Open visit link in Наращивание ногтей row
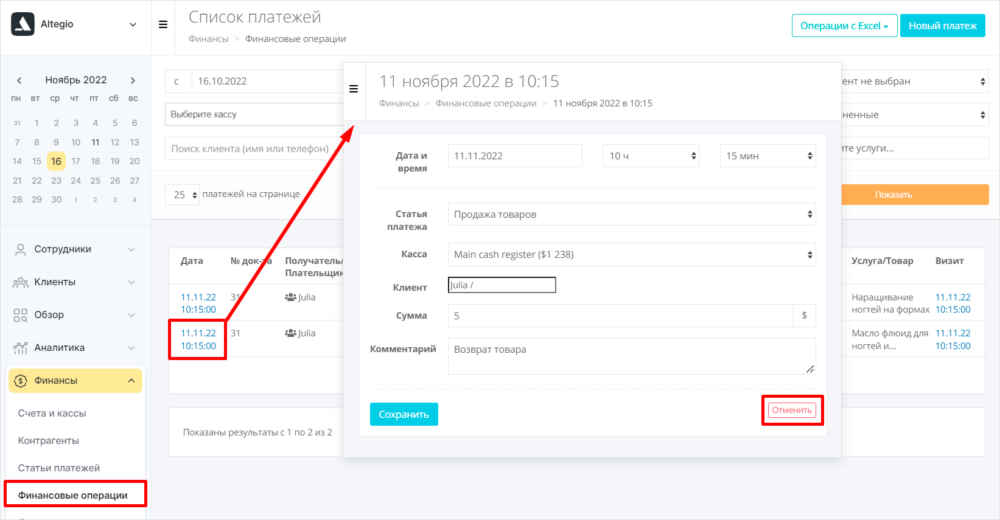 (x=953, y=303)
